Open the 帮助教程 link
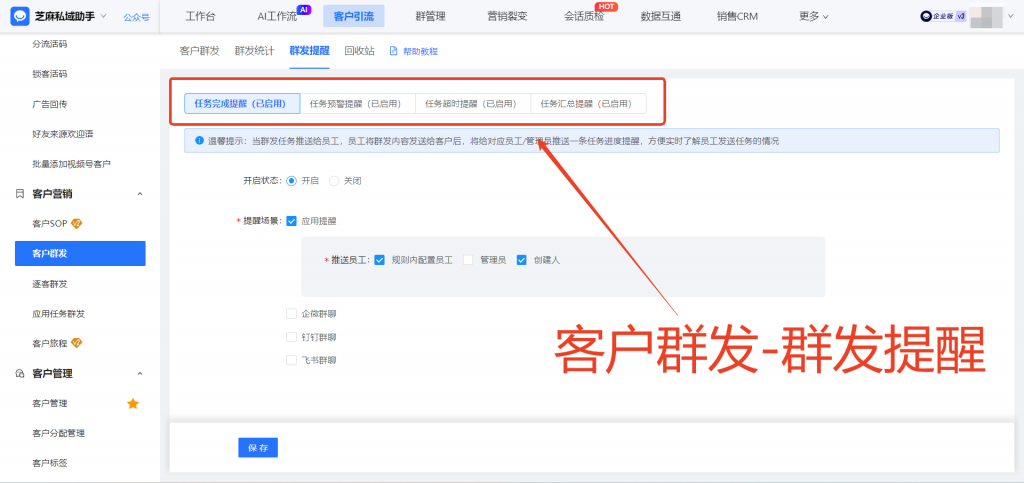This screenshot has width=1024, height=483. 421,51
